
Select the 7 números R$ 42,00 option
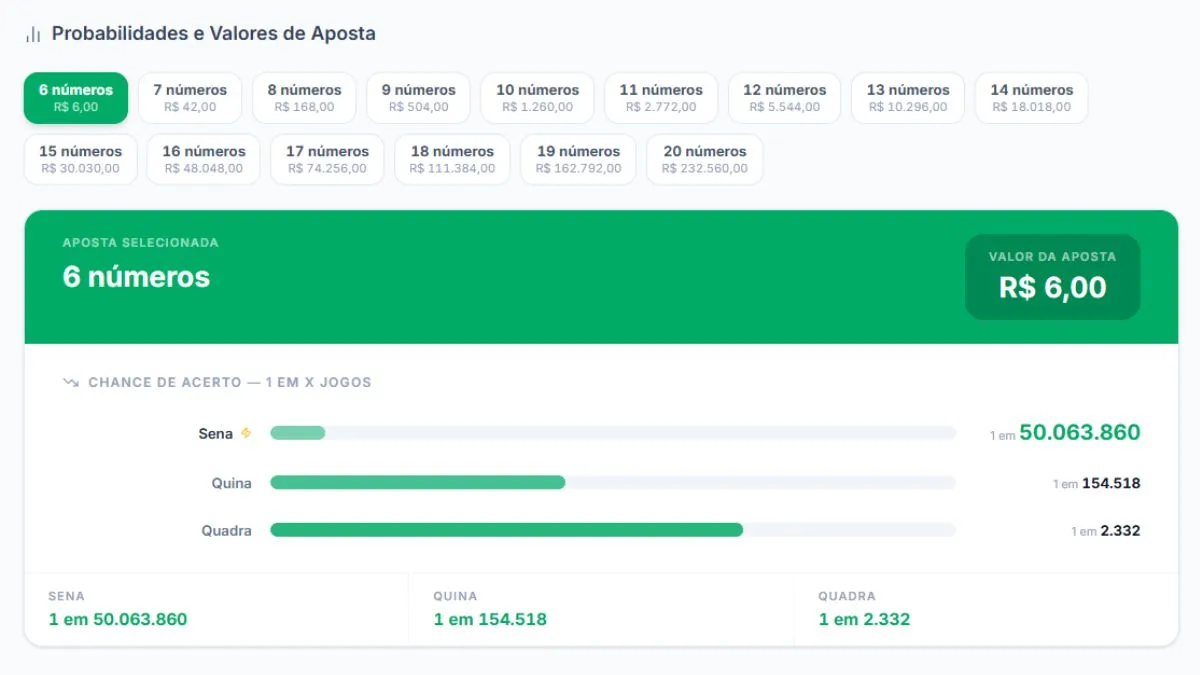[190, 98]
